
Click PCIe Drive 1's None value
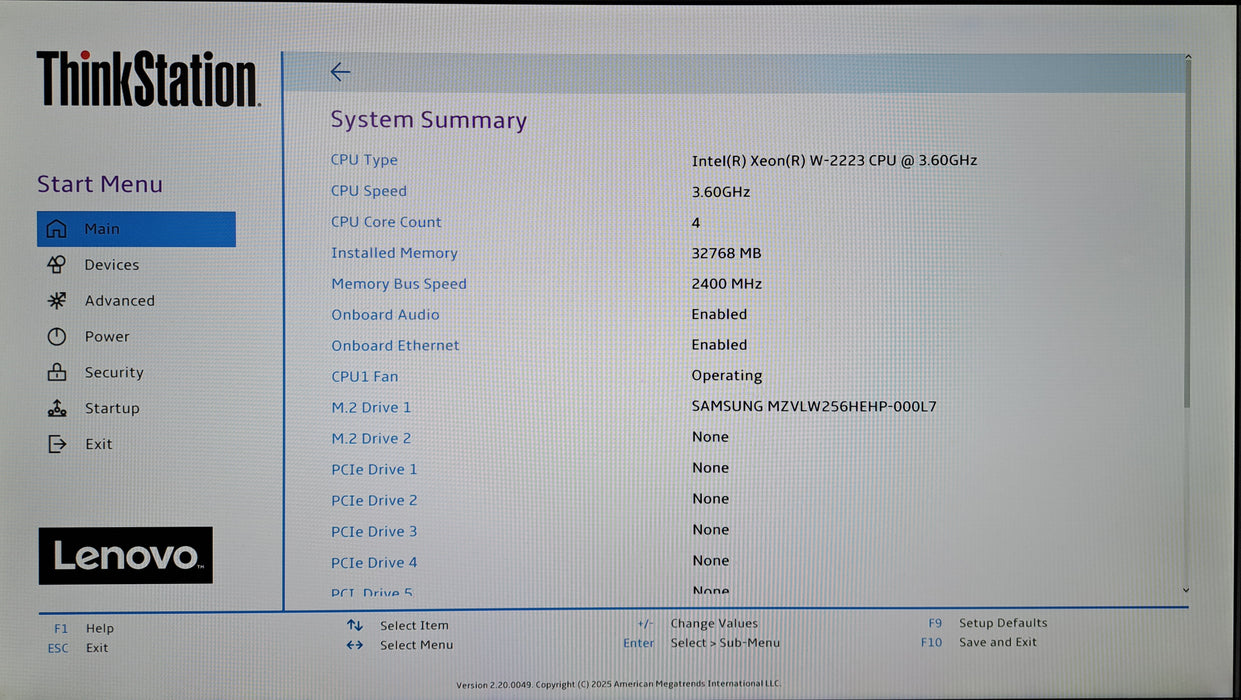pos(710,468)
